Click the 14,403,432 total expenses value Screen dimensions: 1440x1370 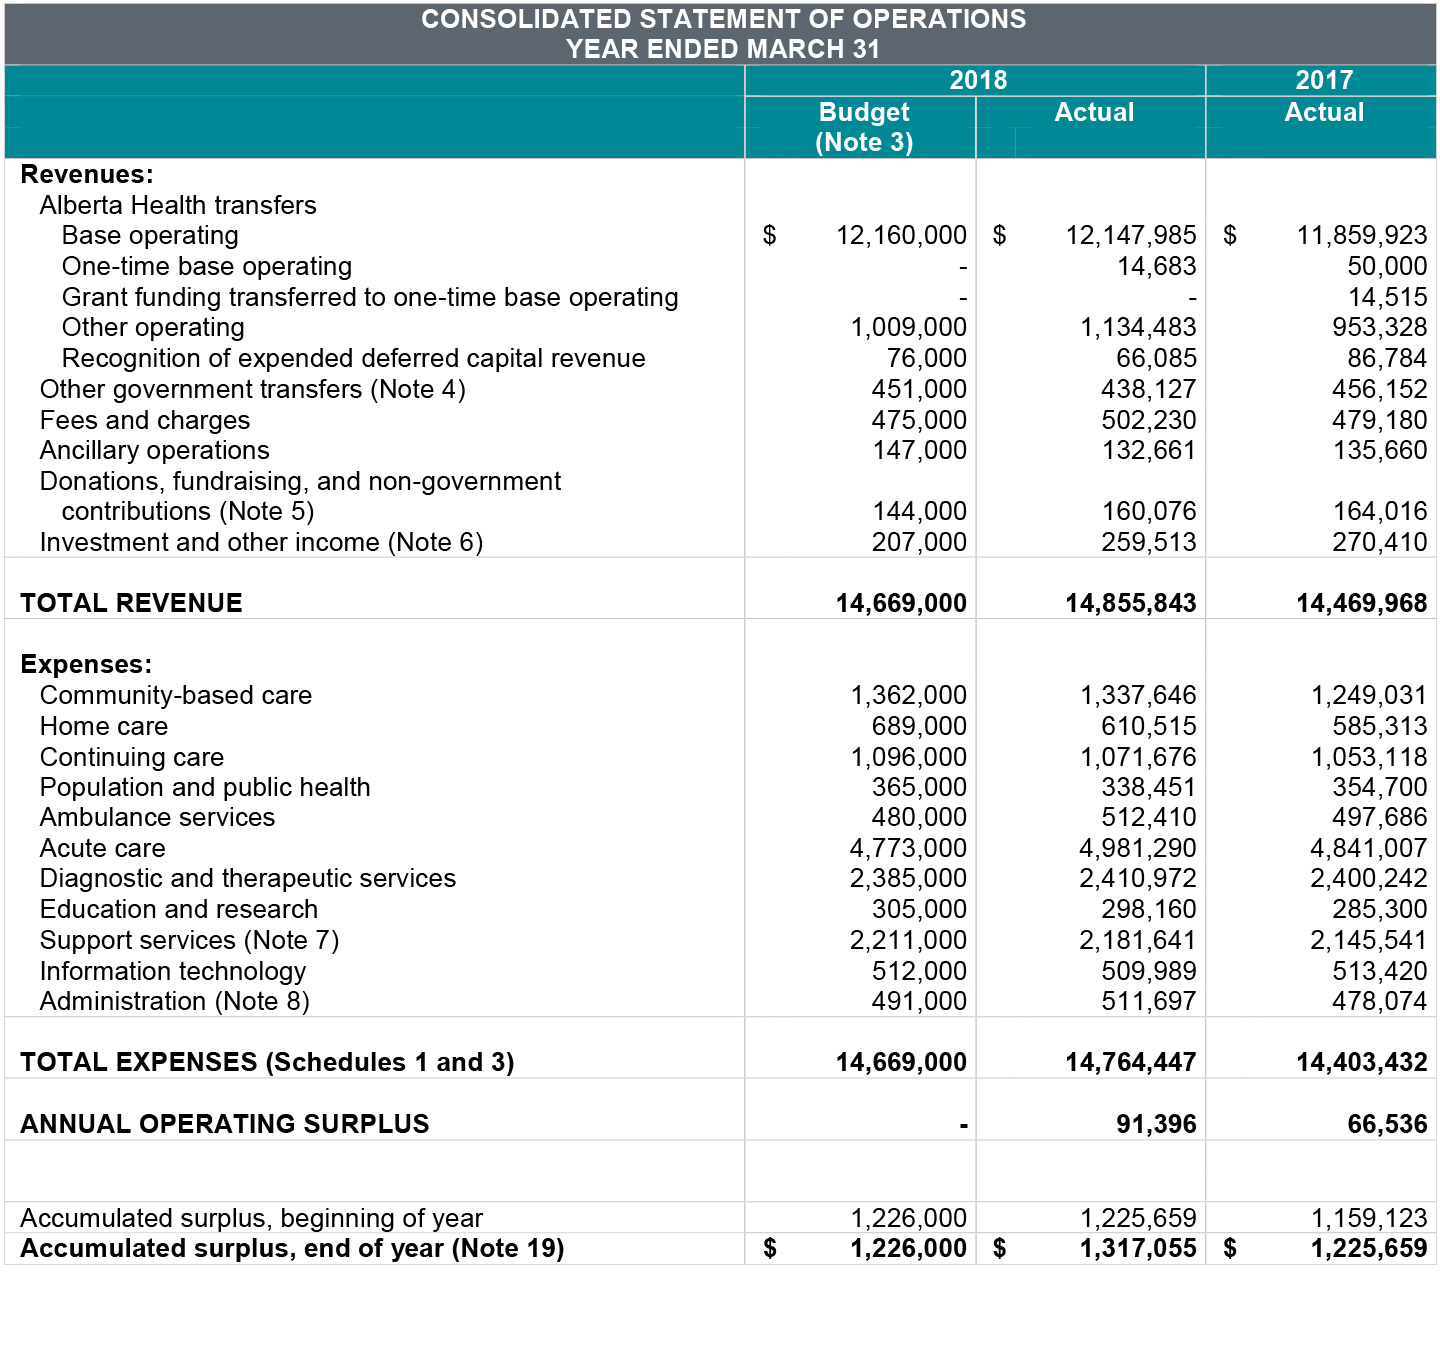(1362, 1063)
